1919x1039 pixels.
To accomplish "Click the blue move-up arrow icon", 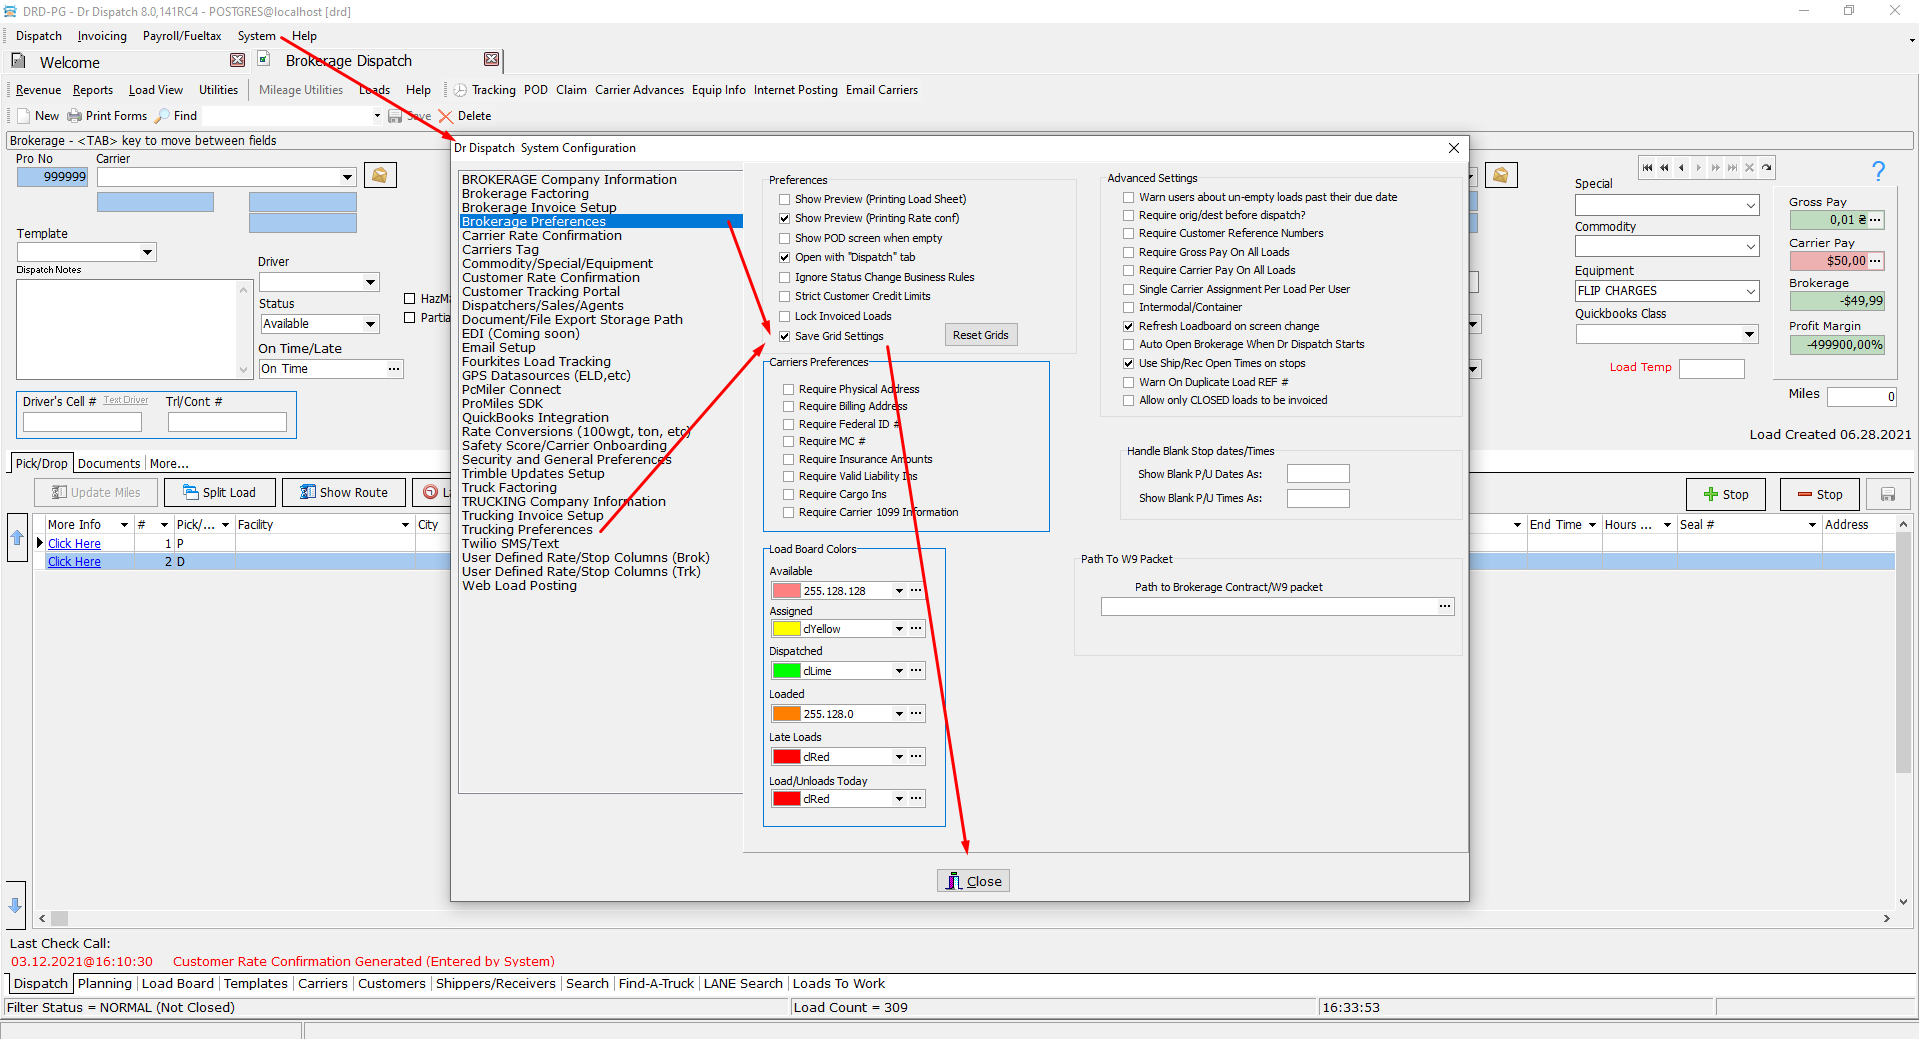I will [x=16, y=538].
